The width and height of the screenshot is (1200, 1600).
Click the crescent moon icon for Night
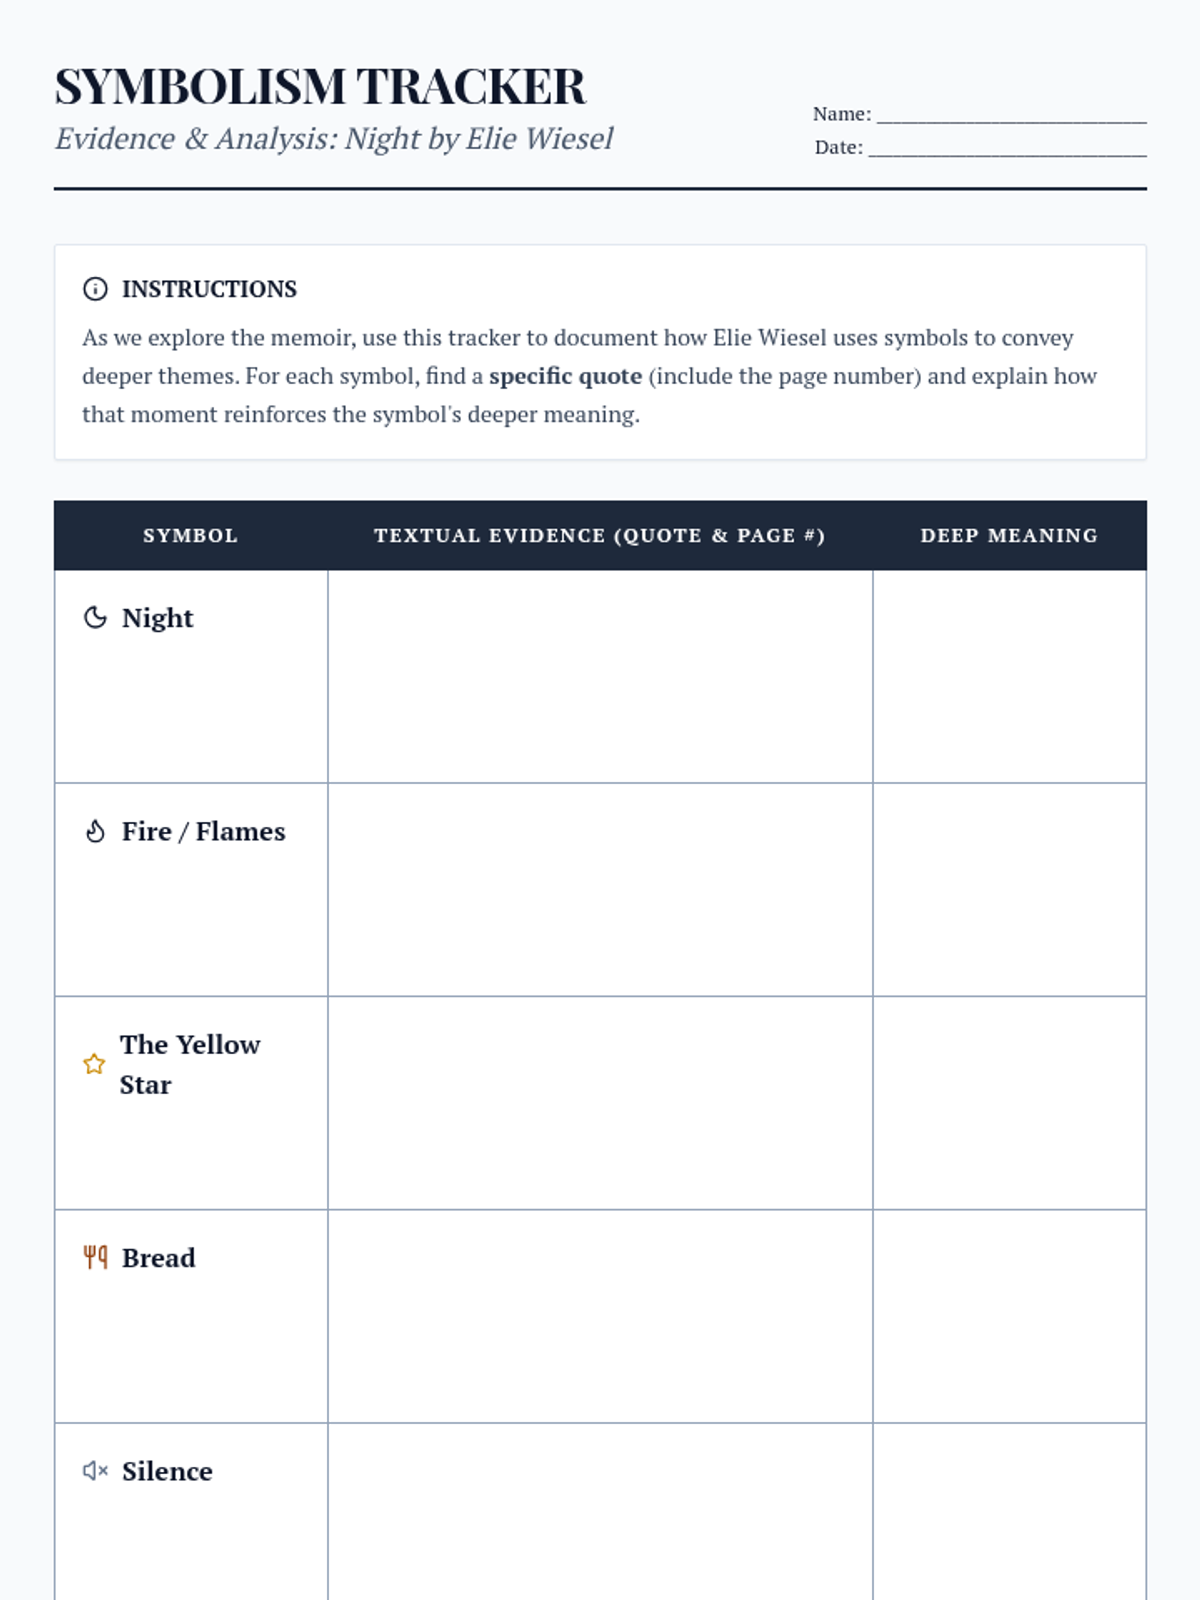95,618
